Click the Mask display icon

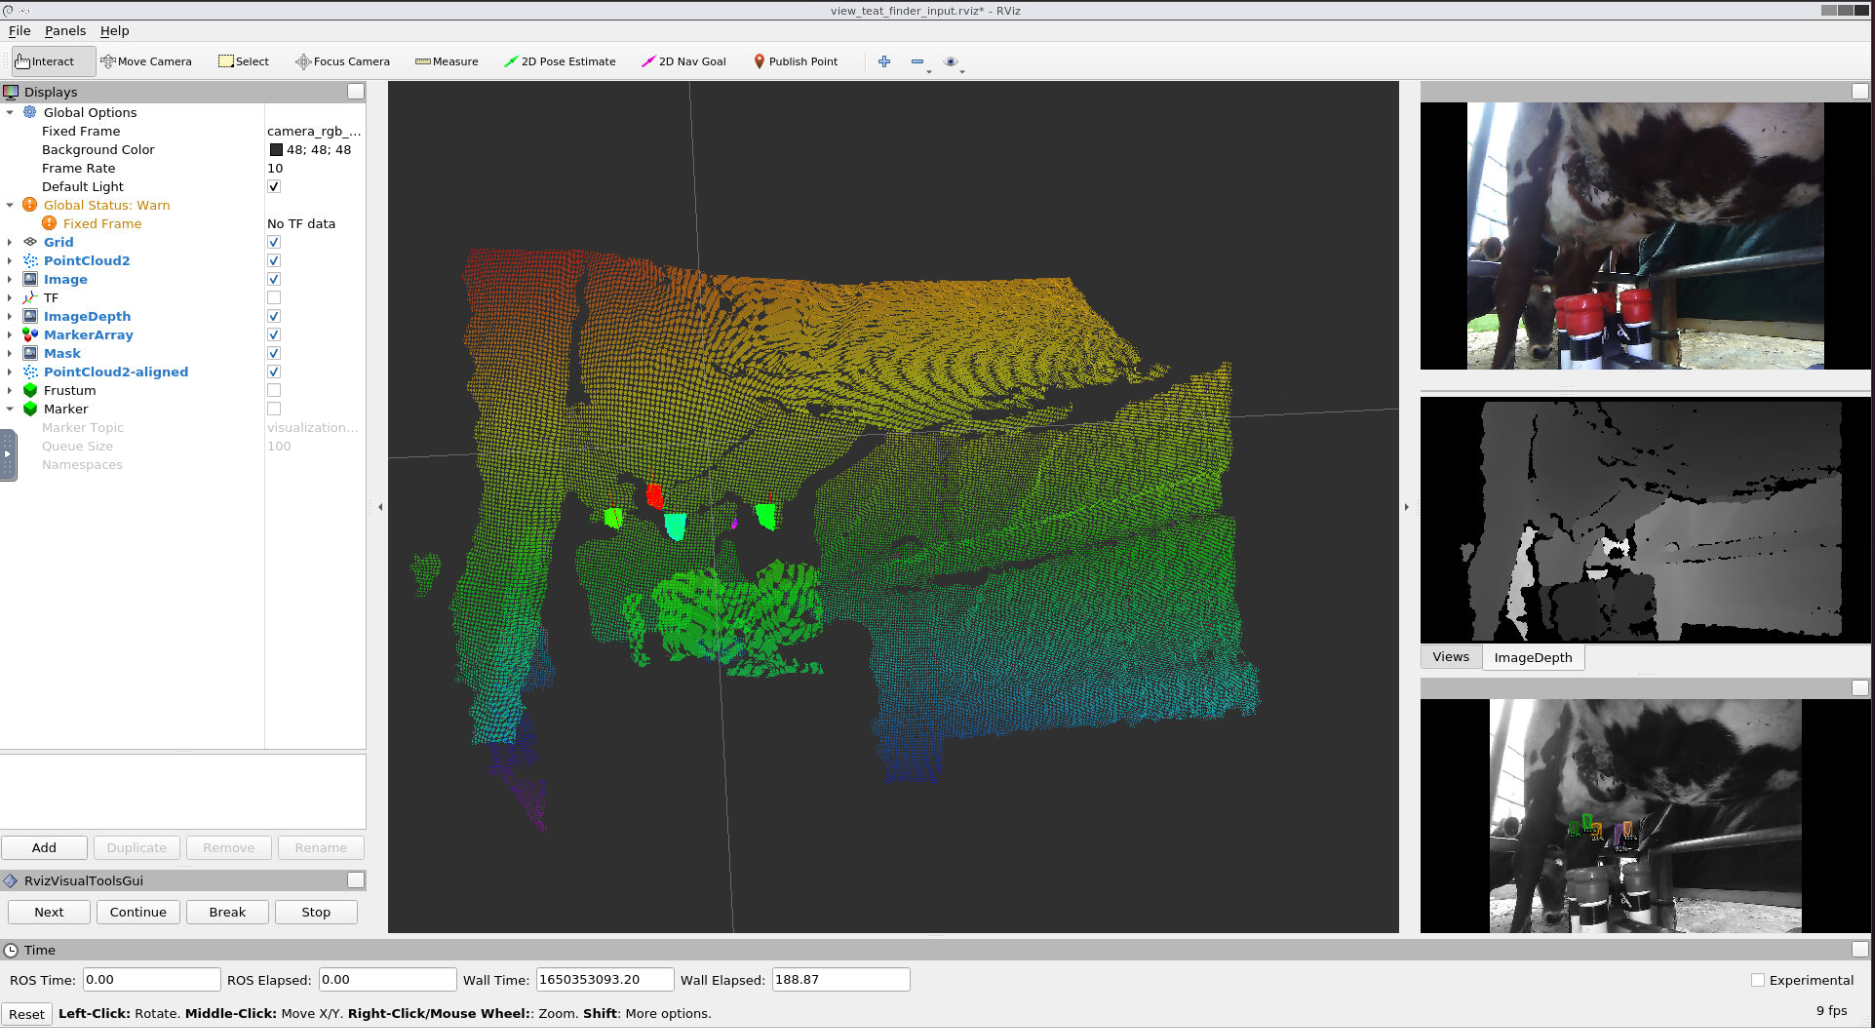click(30, 353)
